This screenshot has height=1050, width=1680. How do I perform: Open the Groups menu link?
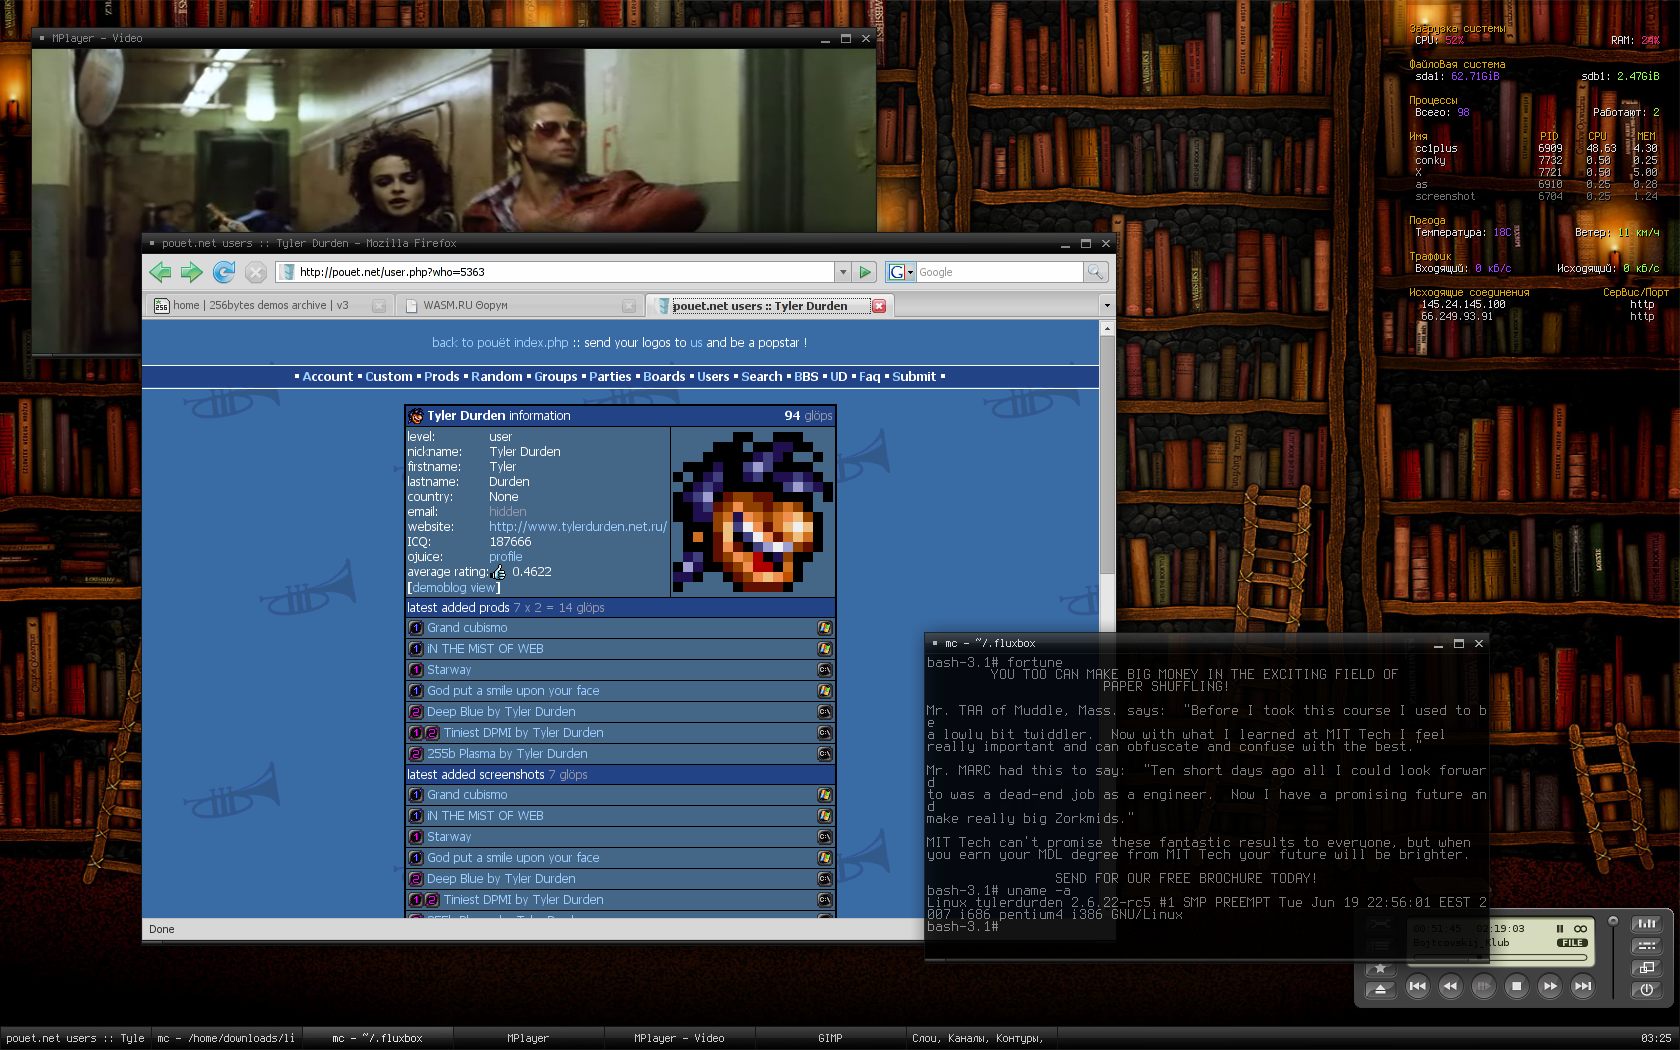coord(556,377)
